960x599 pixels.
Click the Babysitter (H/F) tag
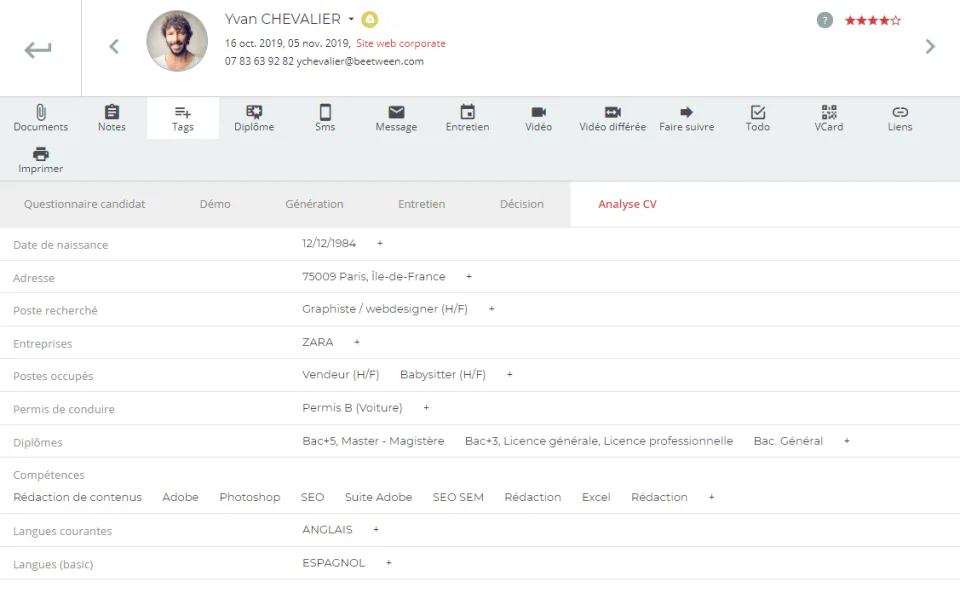pyautogui.click(x=443, y=374)
